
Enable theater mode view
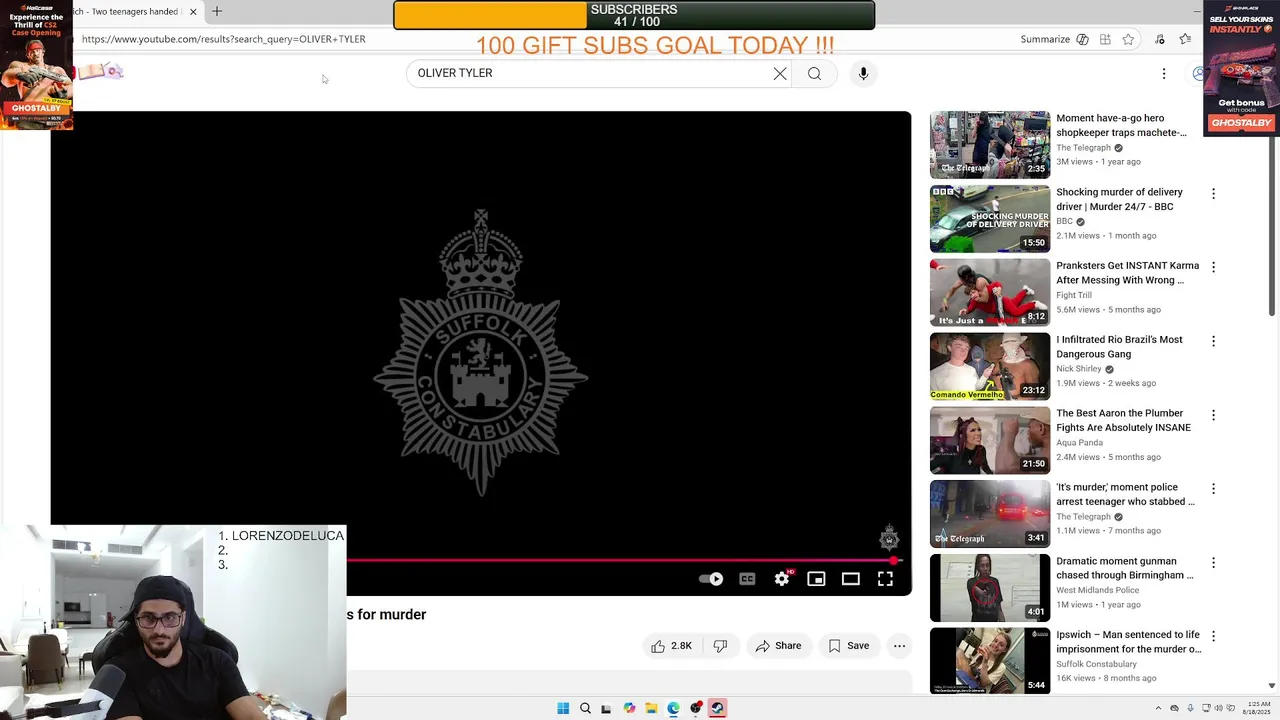pyautogui.click(x=851, y=579)
